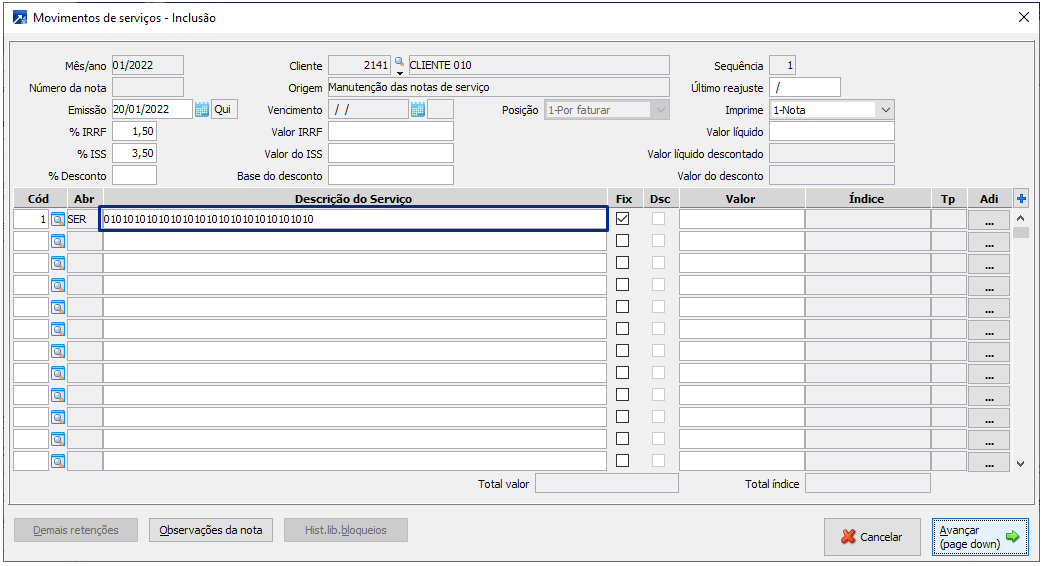Screen dimensions: 1043x566
Task: Click description field containing 0101010 text
Action: click(353, 219)
